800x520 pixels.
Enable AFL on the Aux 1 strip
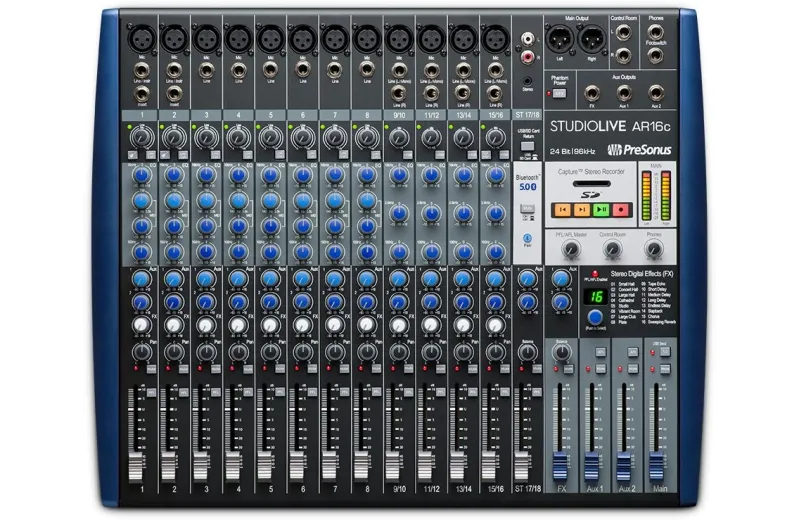tap(601, 352)
